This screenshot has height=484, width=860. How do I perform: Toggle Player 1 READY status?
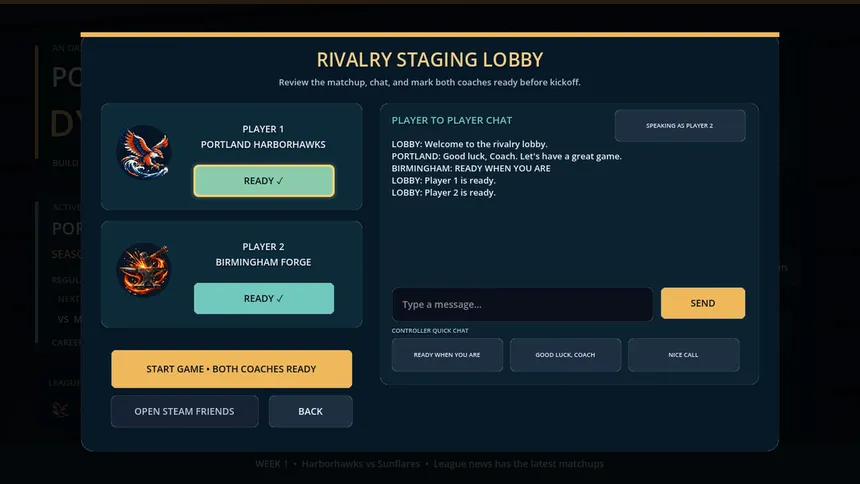point(264,181)
